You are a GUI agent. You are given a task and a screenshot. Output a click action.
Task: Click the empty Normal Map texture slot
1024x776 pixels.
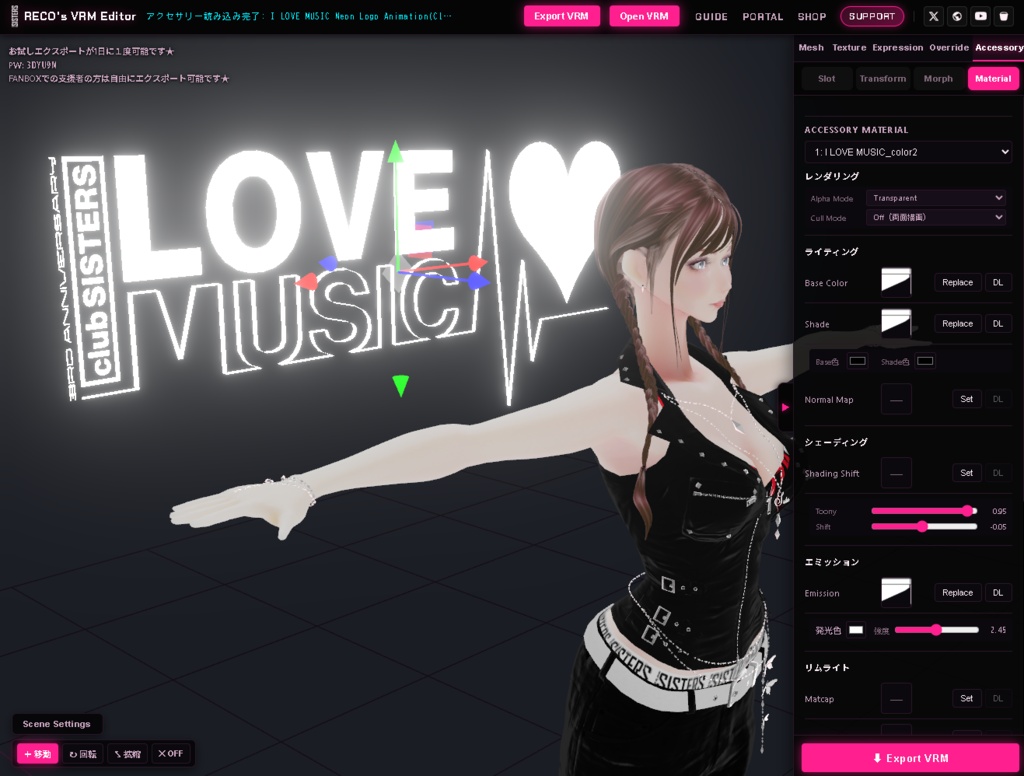pos(896,399)
